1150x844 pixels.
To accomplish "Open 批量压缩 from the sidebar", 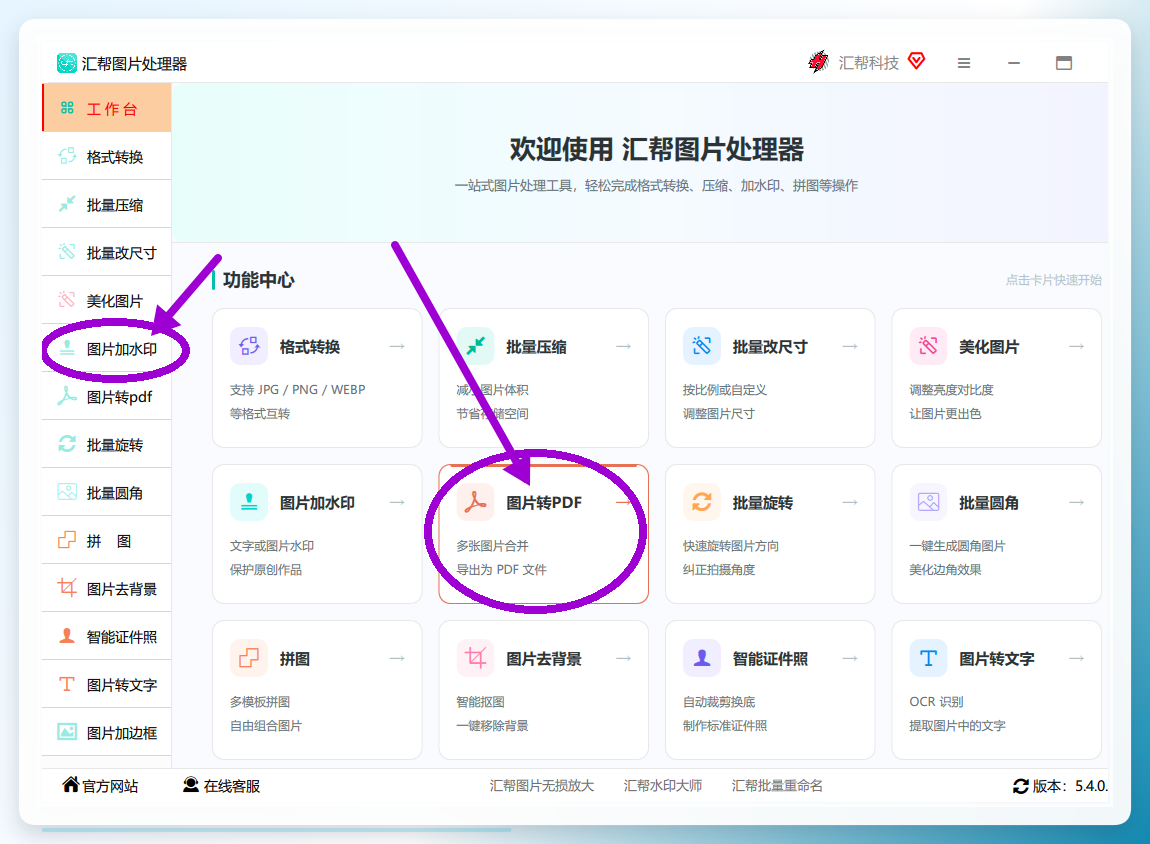I will (107, 204).
